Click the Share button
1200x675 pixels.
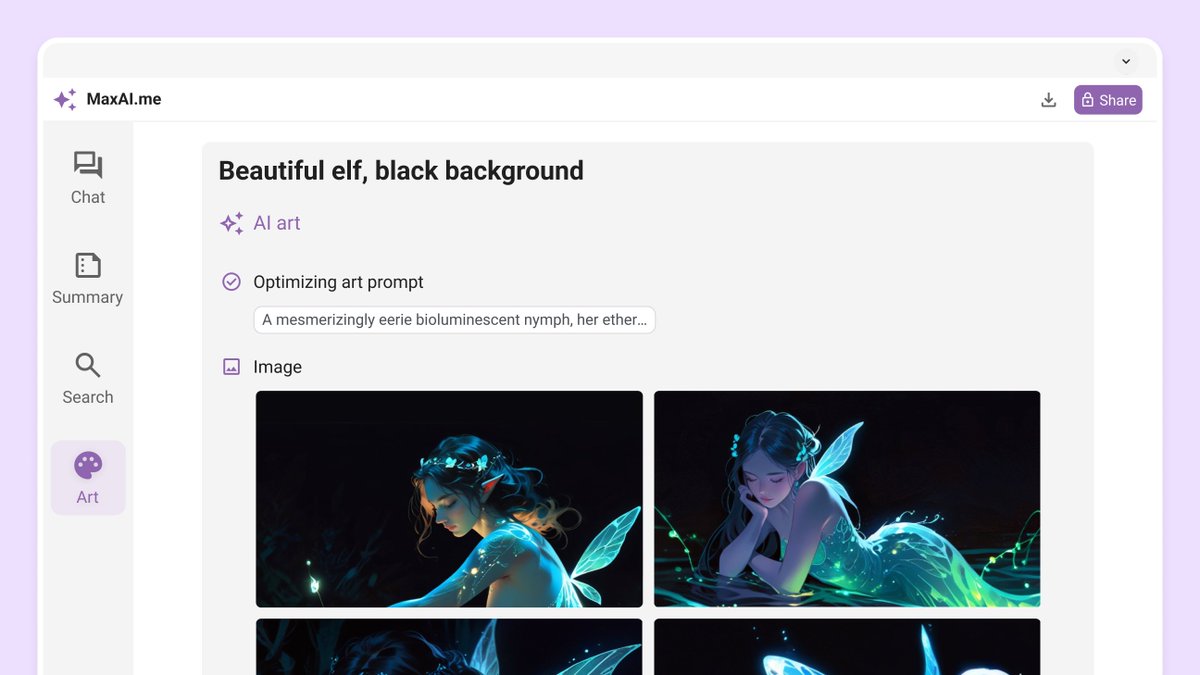[1108, 100]
